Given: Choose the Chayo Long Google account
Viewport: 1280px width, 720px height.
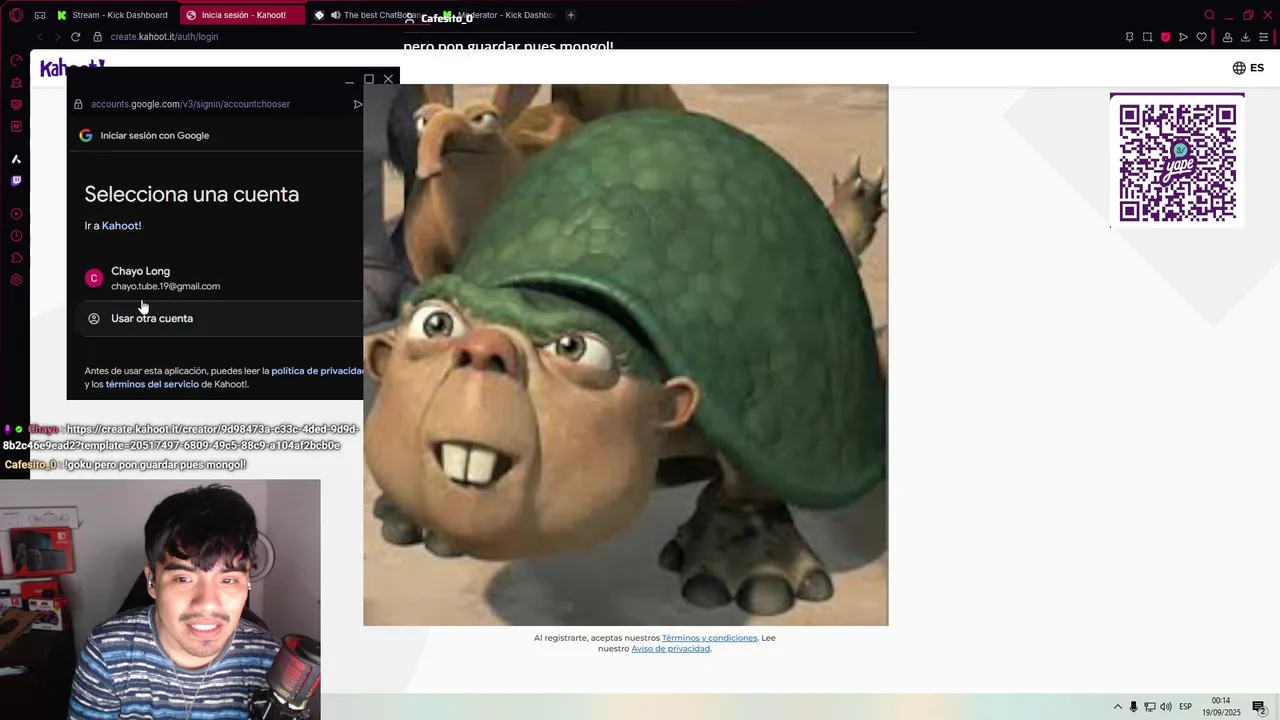Looking at the screenshot, I should [215, 278].
